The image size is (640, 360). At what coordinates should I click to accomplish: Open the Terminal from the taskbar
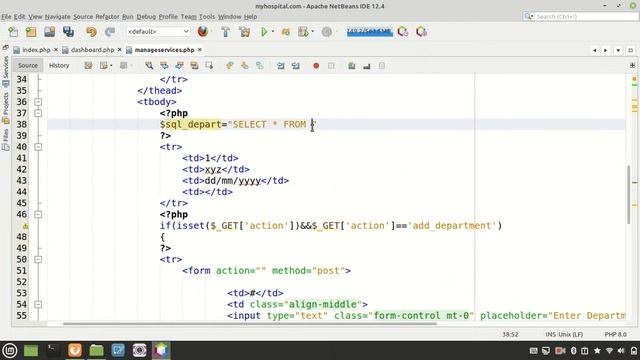click(53, 350)
